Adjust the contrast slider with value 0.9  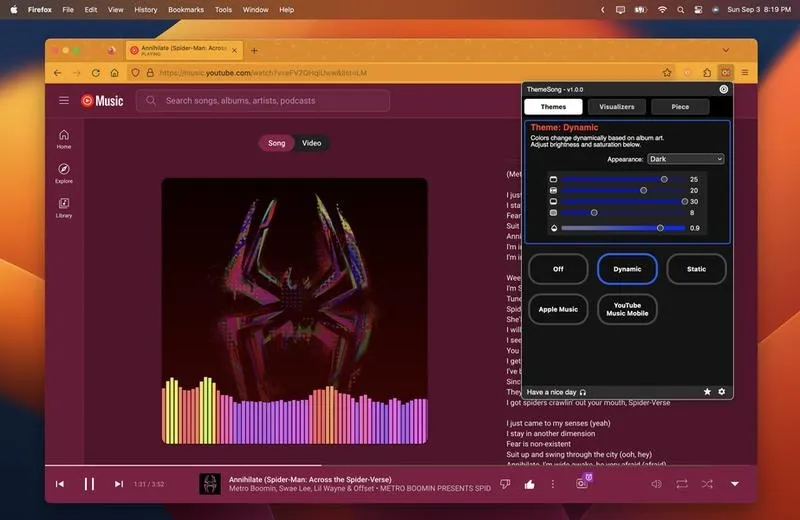coord(622,228)
